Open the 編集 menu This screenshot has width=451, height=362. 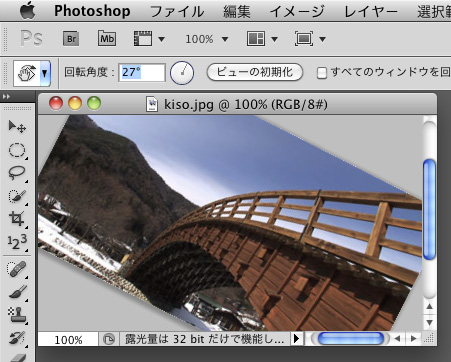[236, 11]
